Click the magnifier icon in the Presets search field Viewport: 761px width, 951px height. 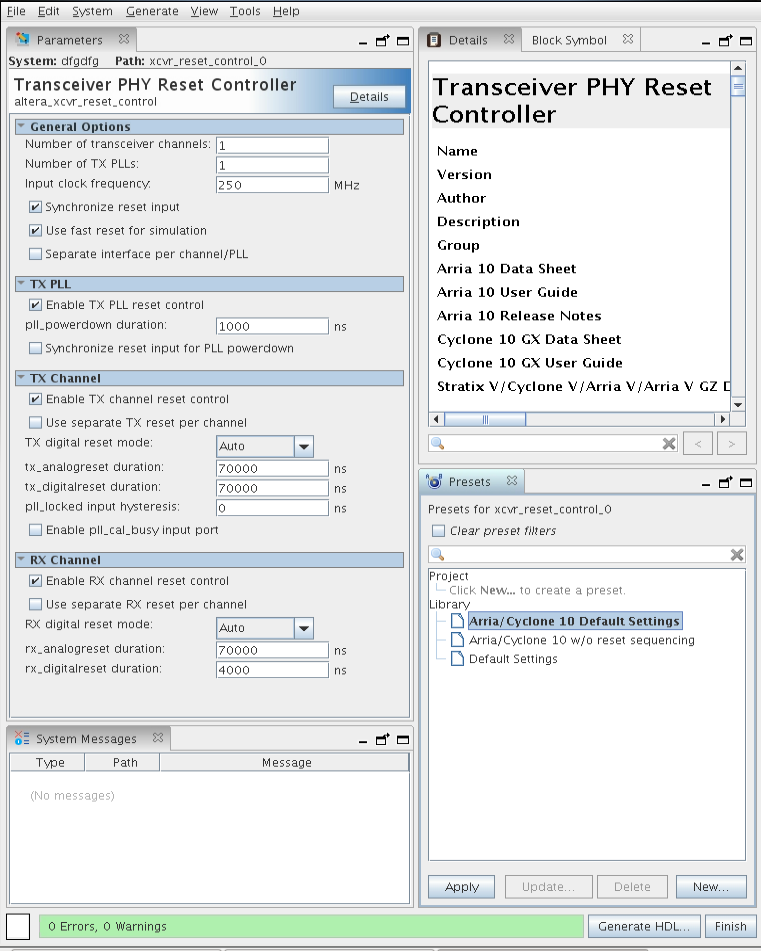tap(437, 554)
